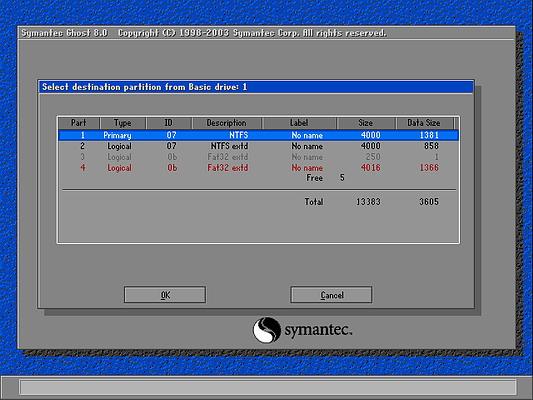Click Data Size value 1381
The width and height of the screenshot is (533, 400).
coord(429,135)
